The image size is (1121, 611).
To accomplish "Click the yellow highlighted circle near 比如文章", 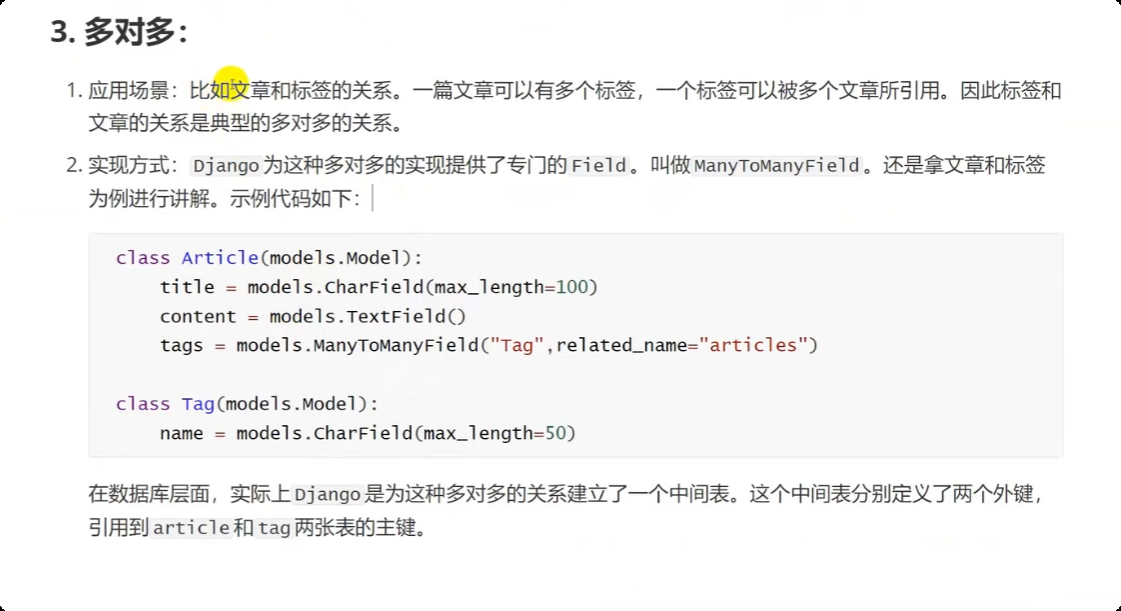I will (229, 79).
